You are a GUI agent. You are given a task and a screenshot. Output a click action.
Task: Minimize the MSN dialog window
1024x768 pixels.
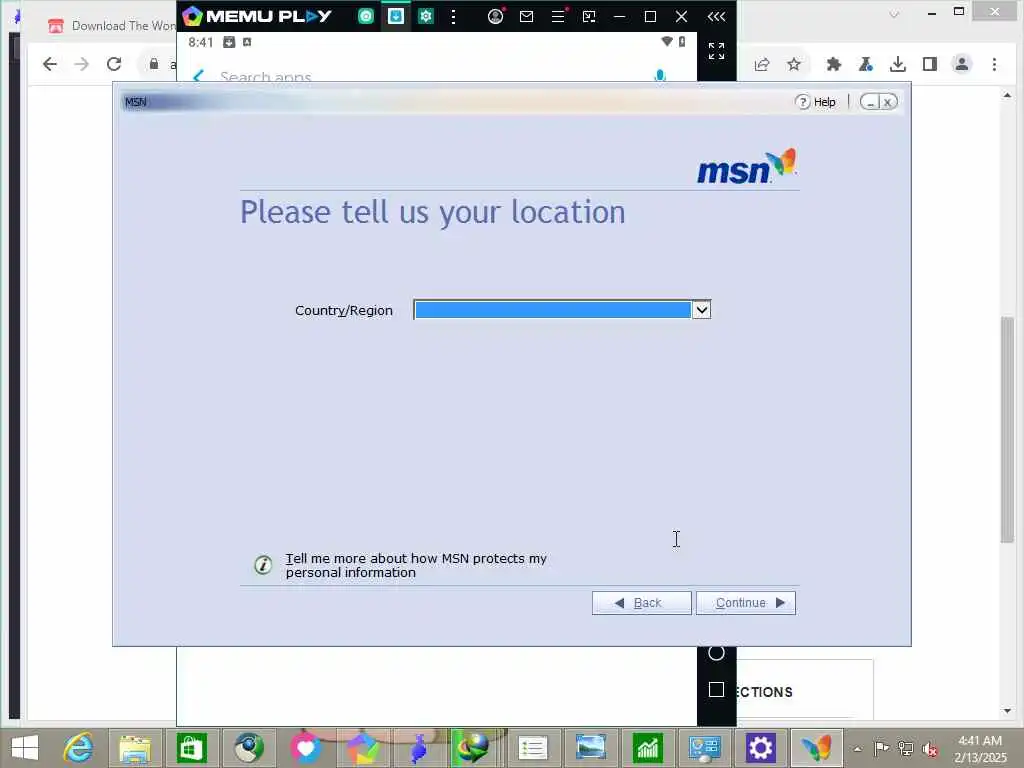click(869, 102)
